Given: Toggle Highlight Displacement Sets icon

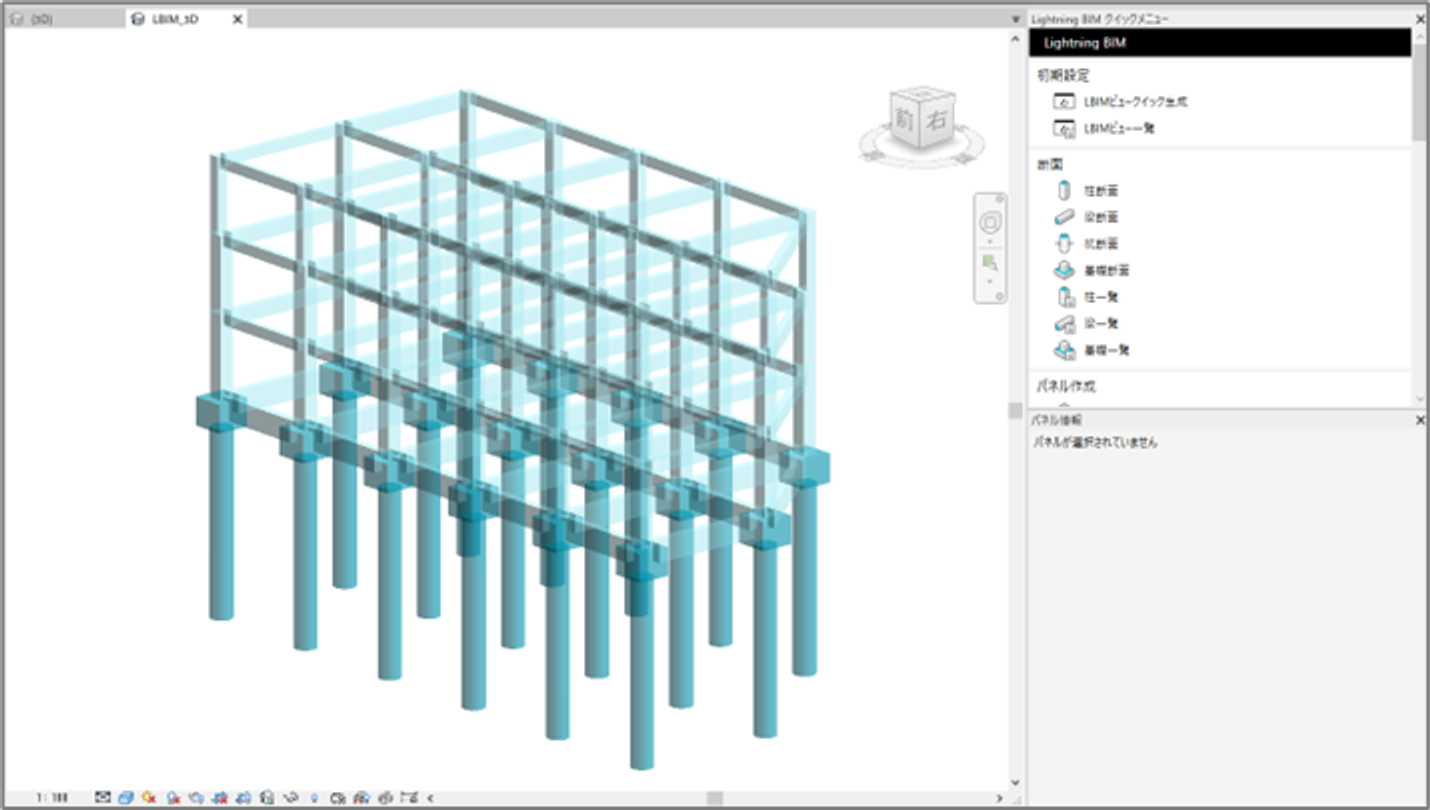Looking at the screenshot, I should pos(385,797).
